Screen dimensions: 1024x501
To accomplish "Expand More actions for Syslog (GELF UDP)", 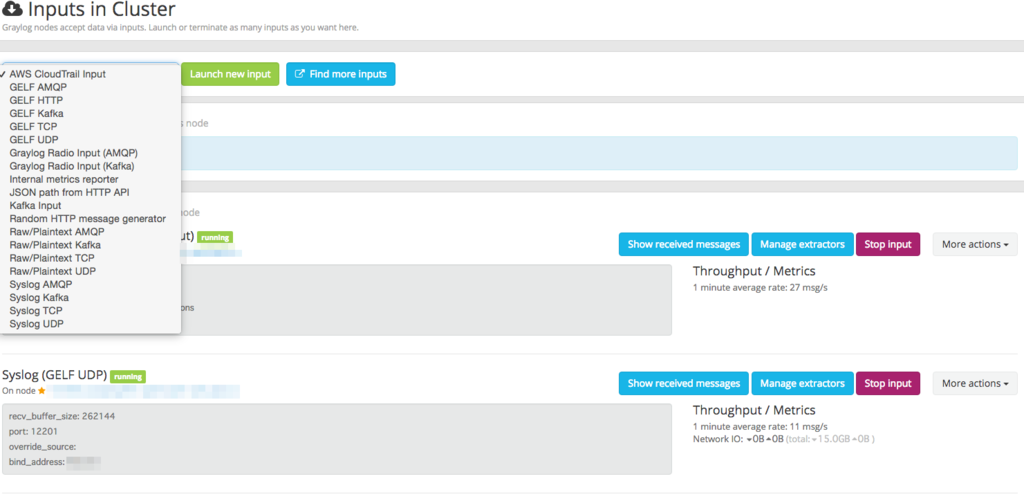I will click(975, 383).
